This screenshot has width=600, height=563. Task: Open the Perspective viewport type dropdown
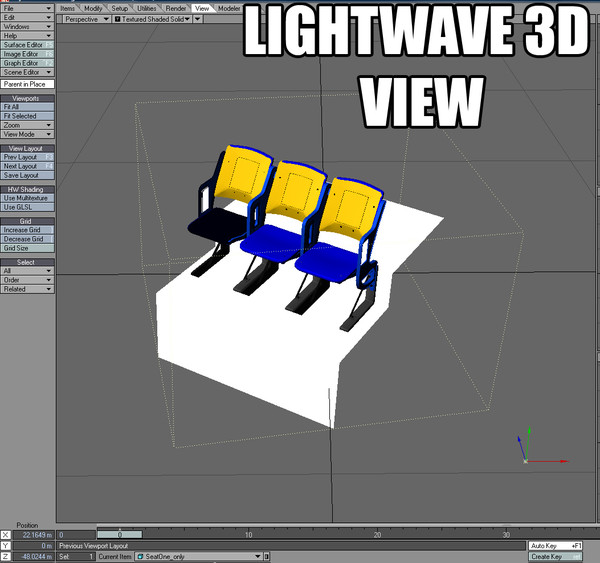[x=86, y=19]
